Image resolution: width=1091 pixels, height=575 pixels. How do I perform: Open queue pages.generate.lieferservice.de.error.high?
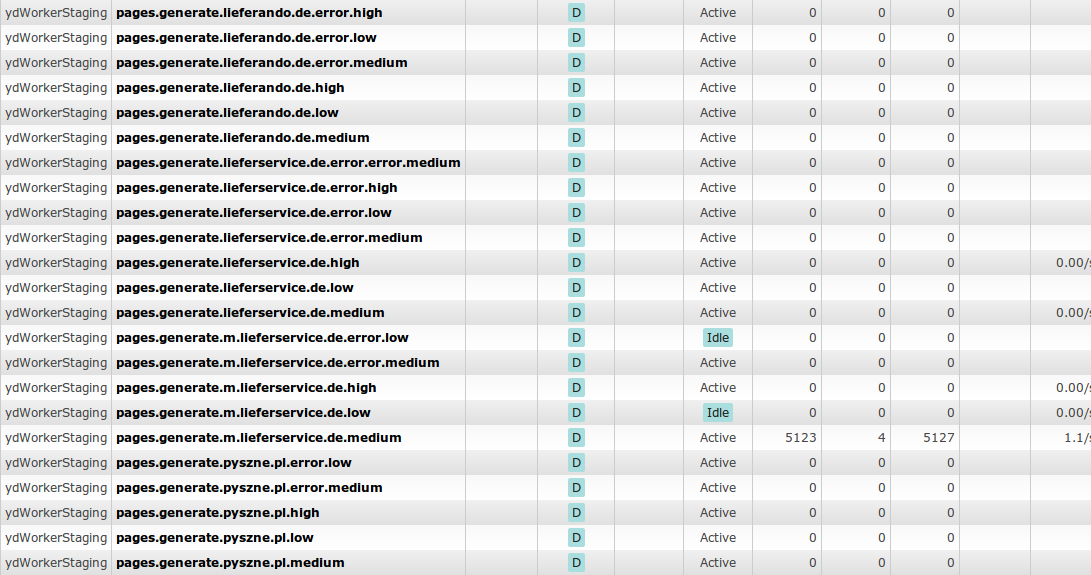257,188
